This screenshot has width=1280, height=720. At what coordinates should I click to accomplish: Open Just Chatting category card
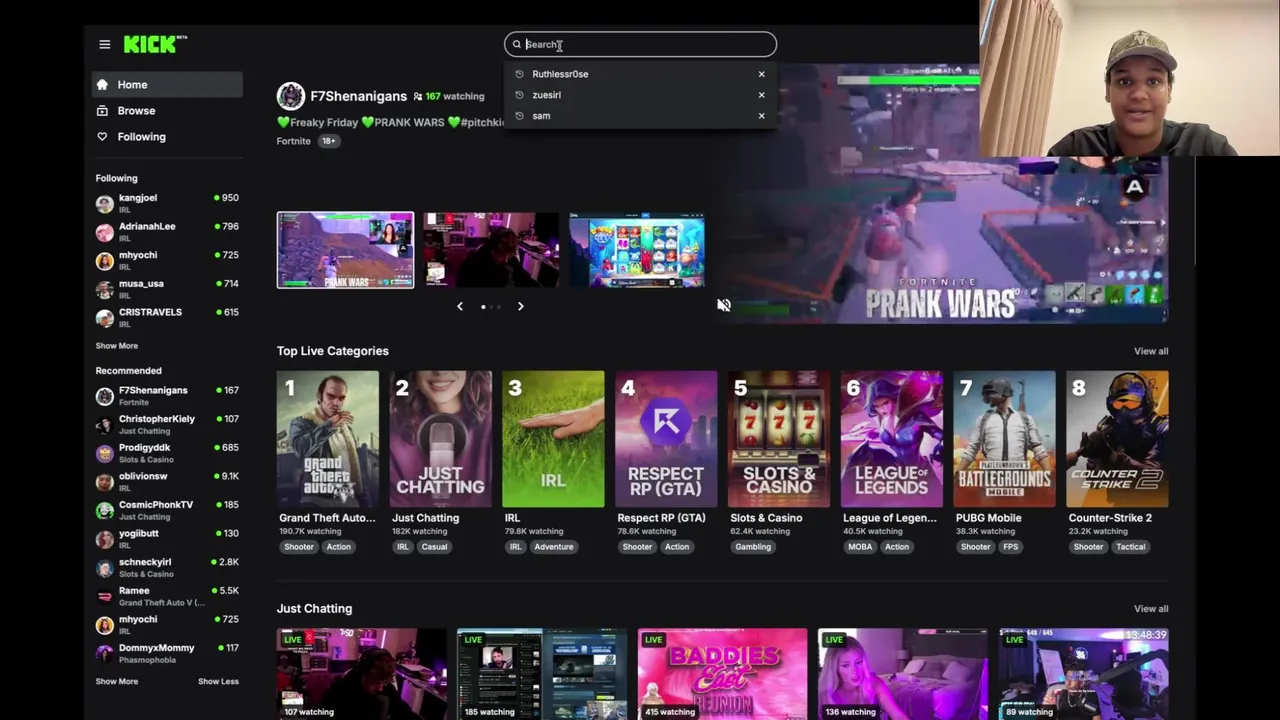440,439
